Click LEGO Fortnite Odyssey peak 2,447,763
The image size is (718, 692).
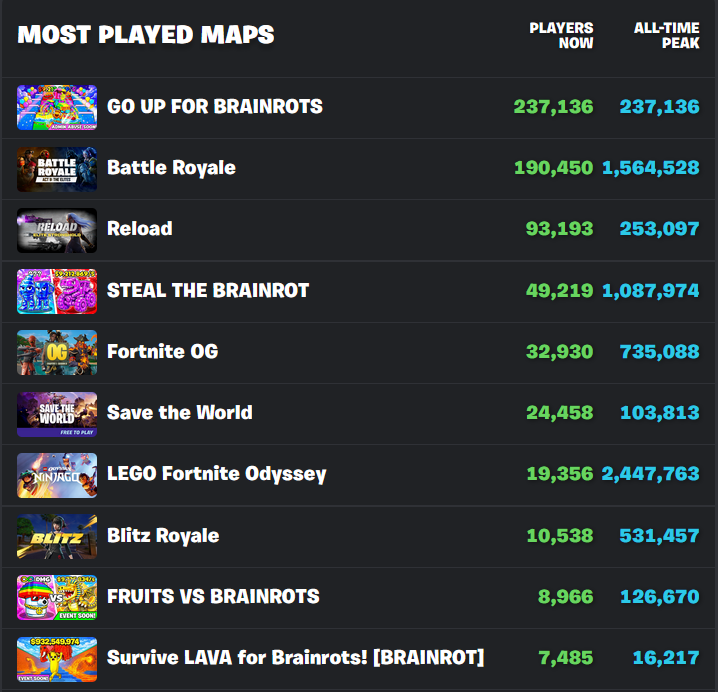650,474
